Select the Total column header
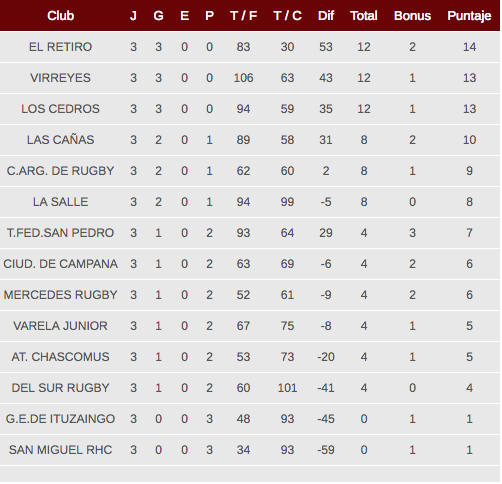The image size is (502, 484). tap(364, 16)
